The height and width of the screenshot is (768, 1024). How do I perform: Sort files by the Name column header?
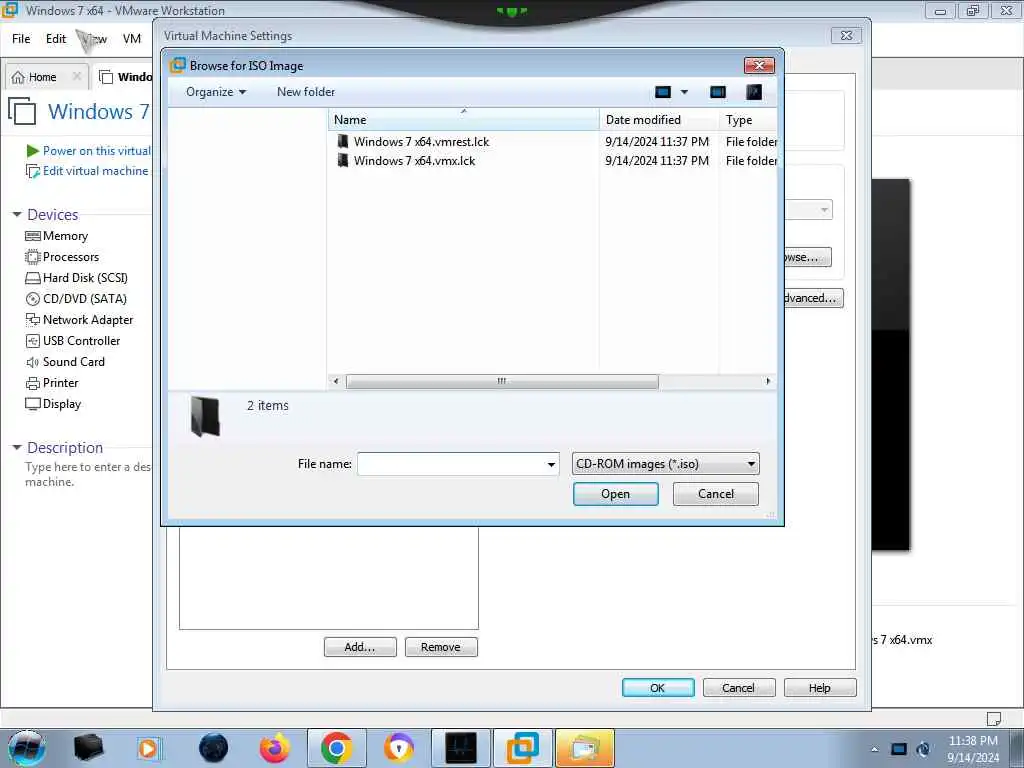pos(463,120)
